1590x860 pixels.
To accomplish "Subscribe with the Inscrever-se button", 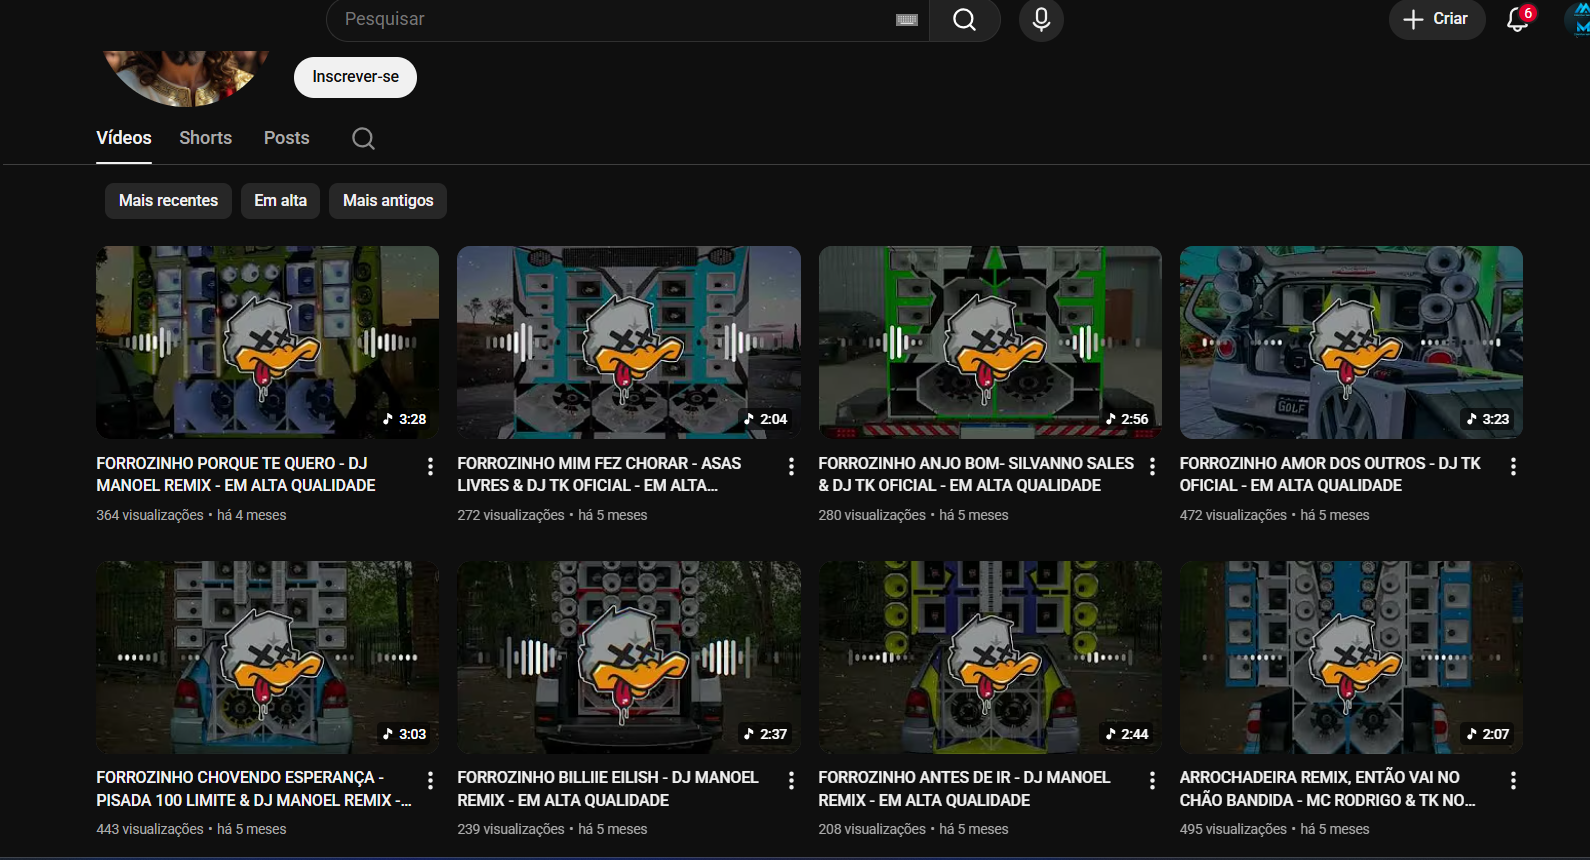I will point(355,77).
